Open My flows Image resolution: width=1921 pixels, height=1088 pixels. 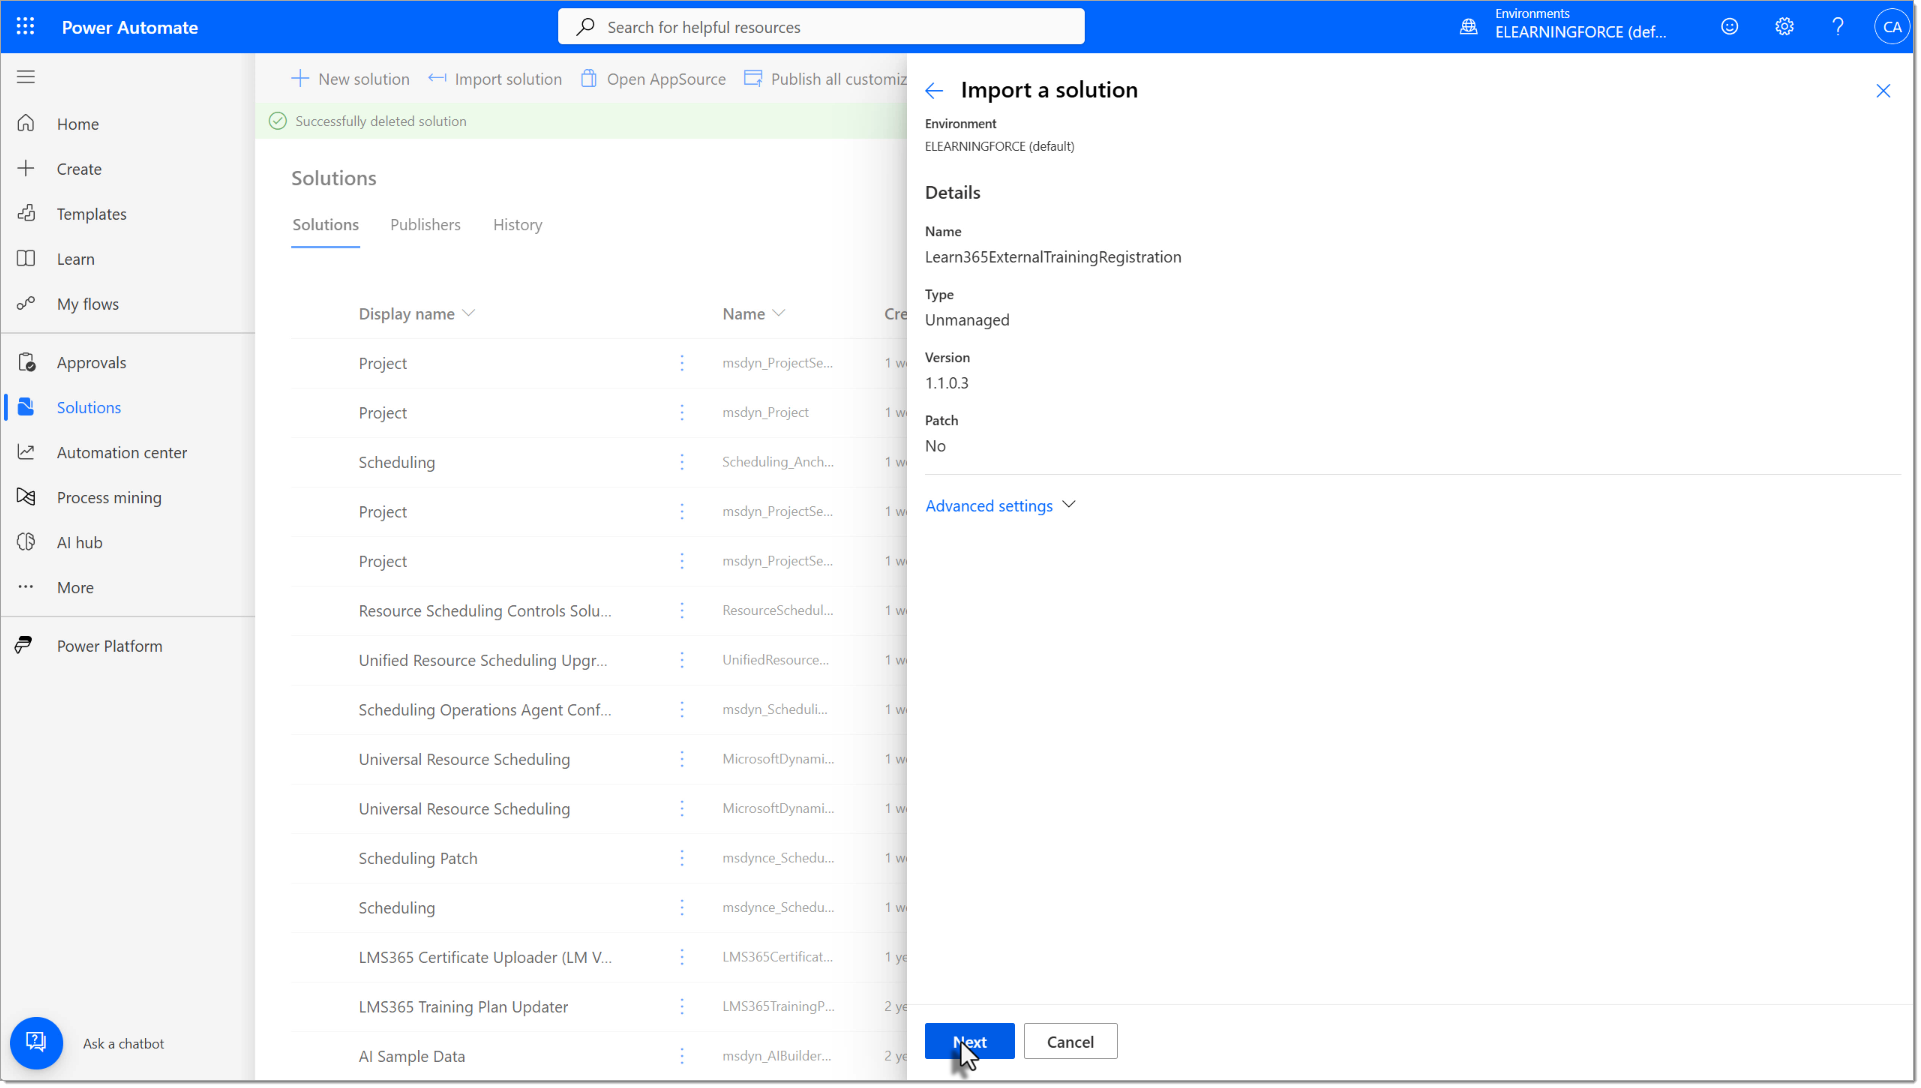point(86,303)
